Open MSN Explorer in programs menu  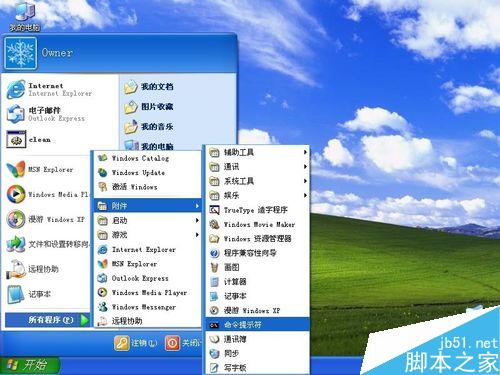148,264
